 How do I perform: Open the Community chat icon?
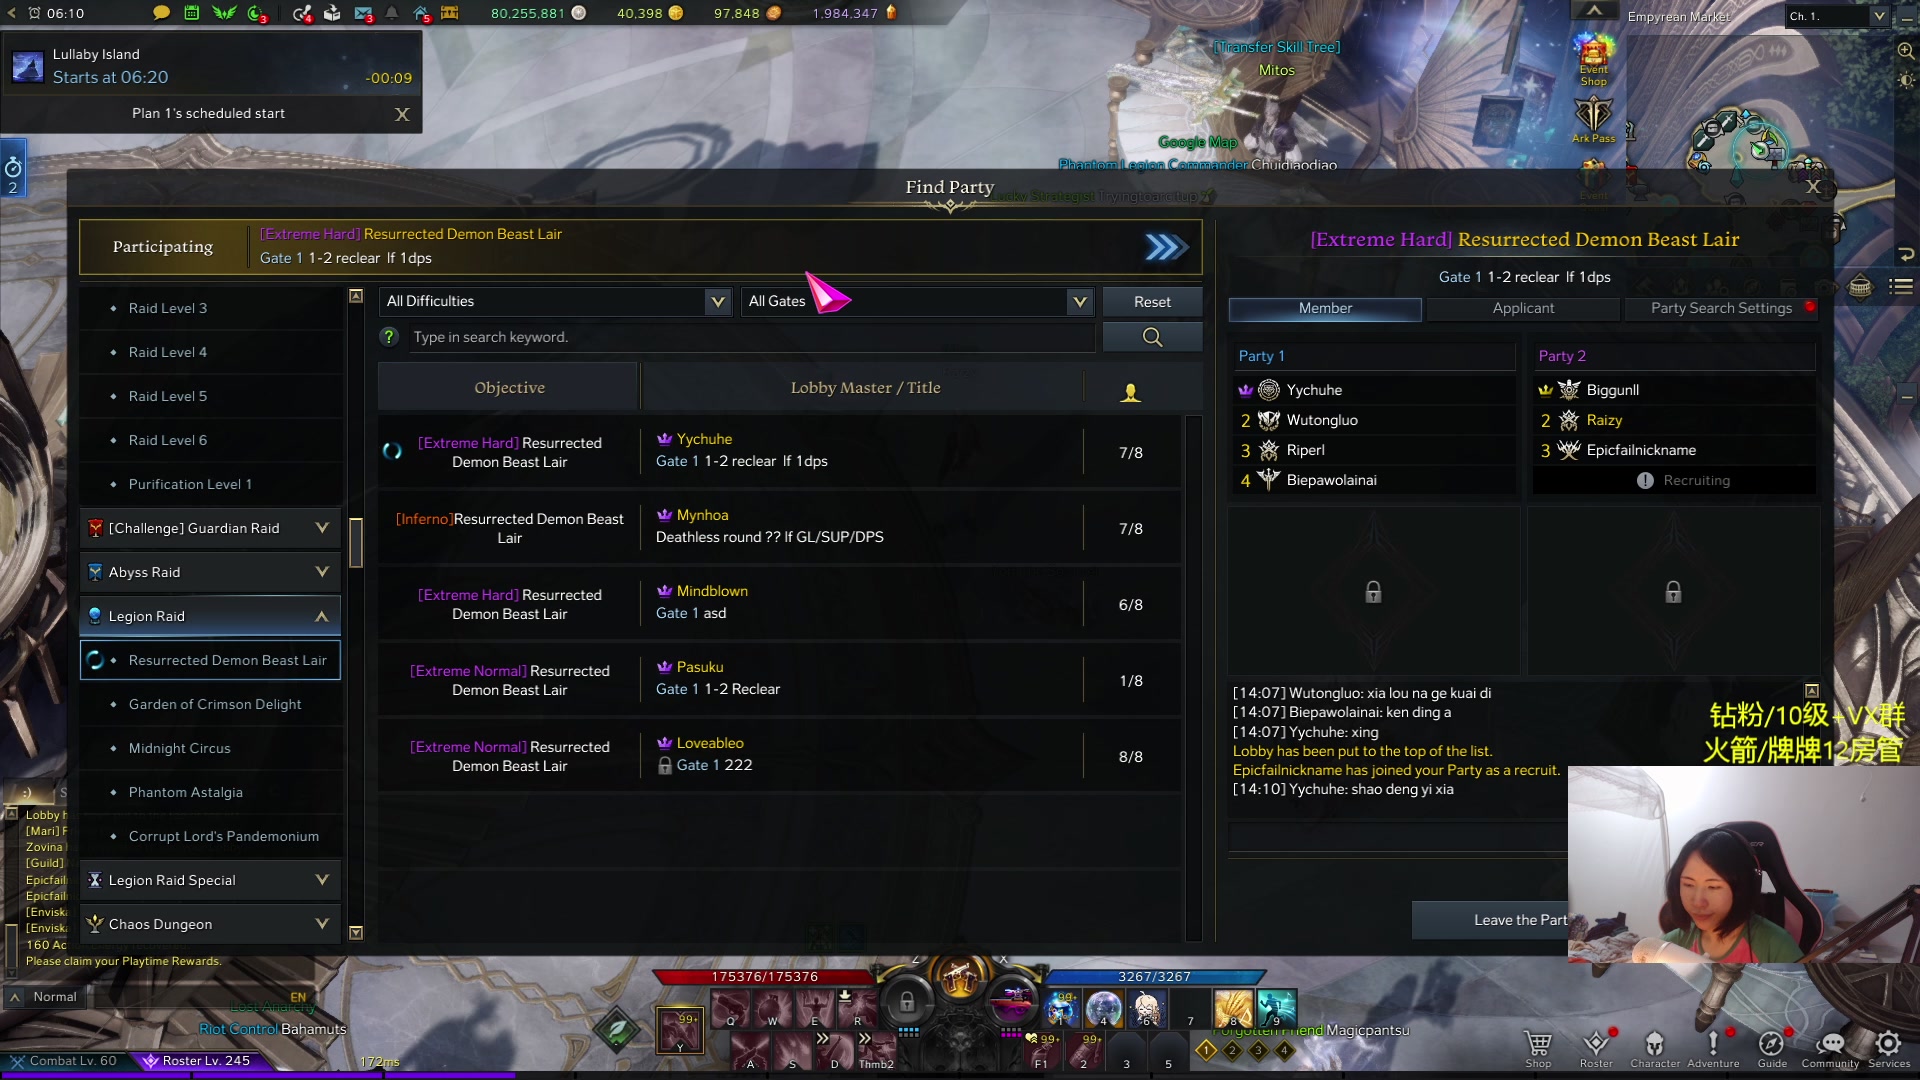coord(1830,1048)
